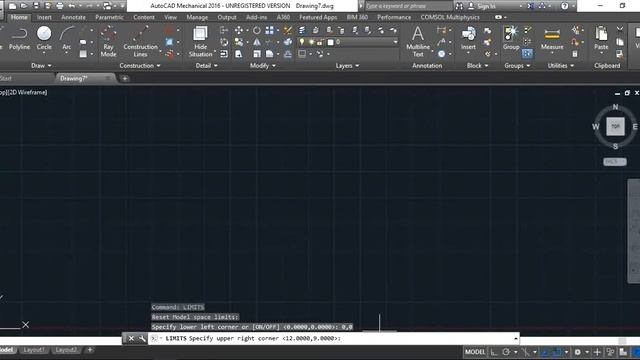Switch to the Layout1 tab
This screenshot has height=360, width=640.
(33, 350)
